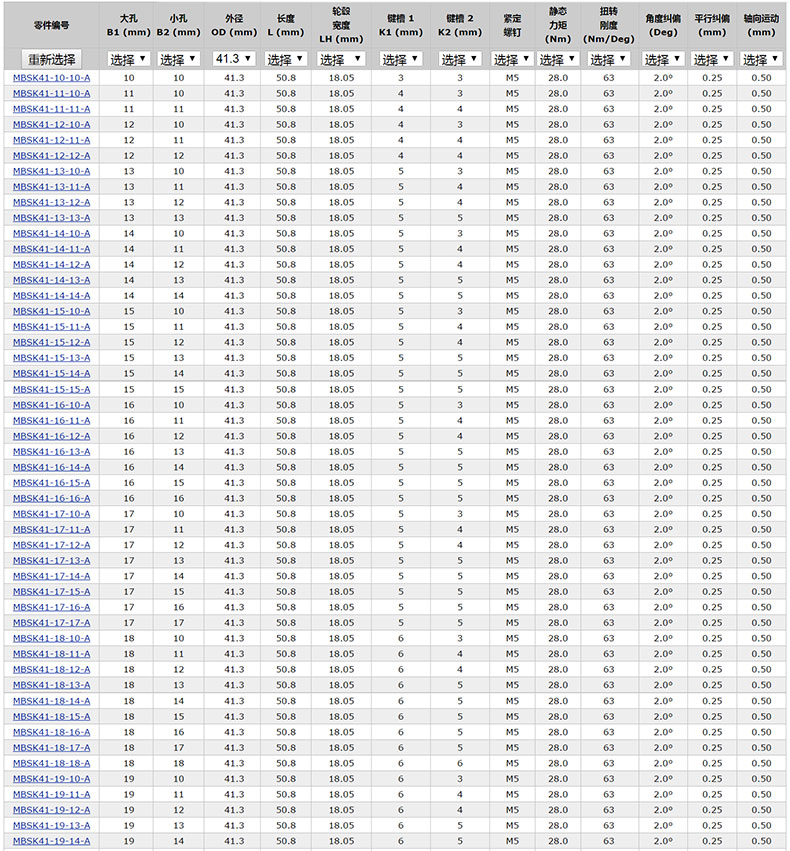790x851 pixels.
Task: Click the 重新选择 reset button
Action: coord(51,59)
